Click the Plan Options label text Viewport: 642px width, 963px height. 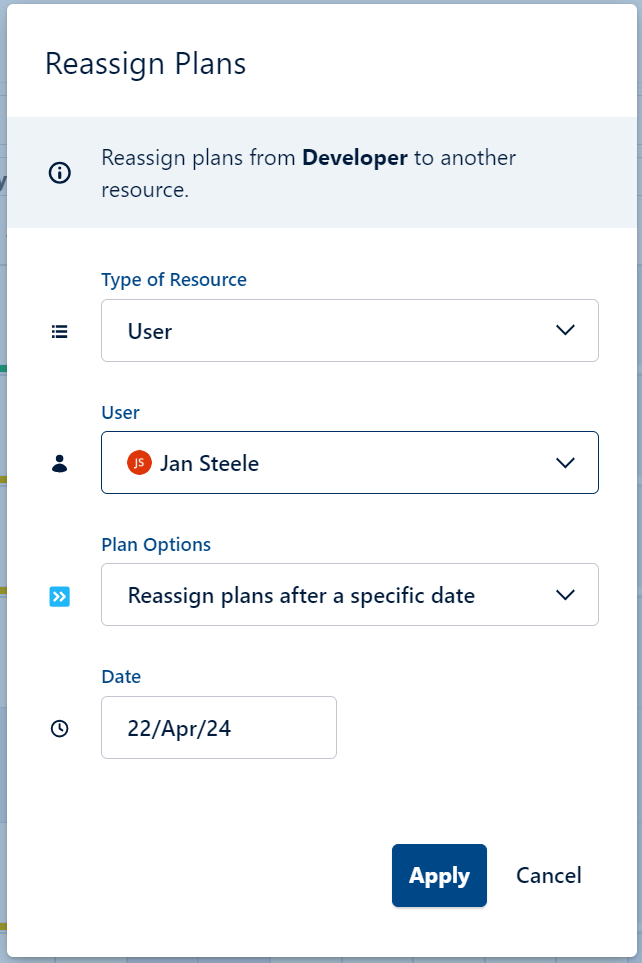155,544
